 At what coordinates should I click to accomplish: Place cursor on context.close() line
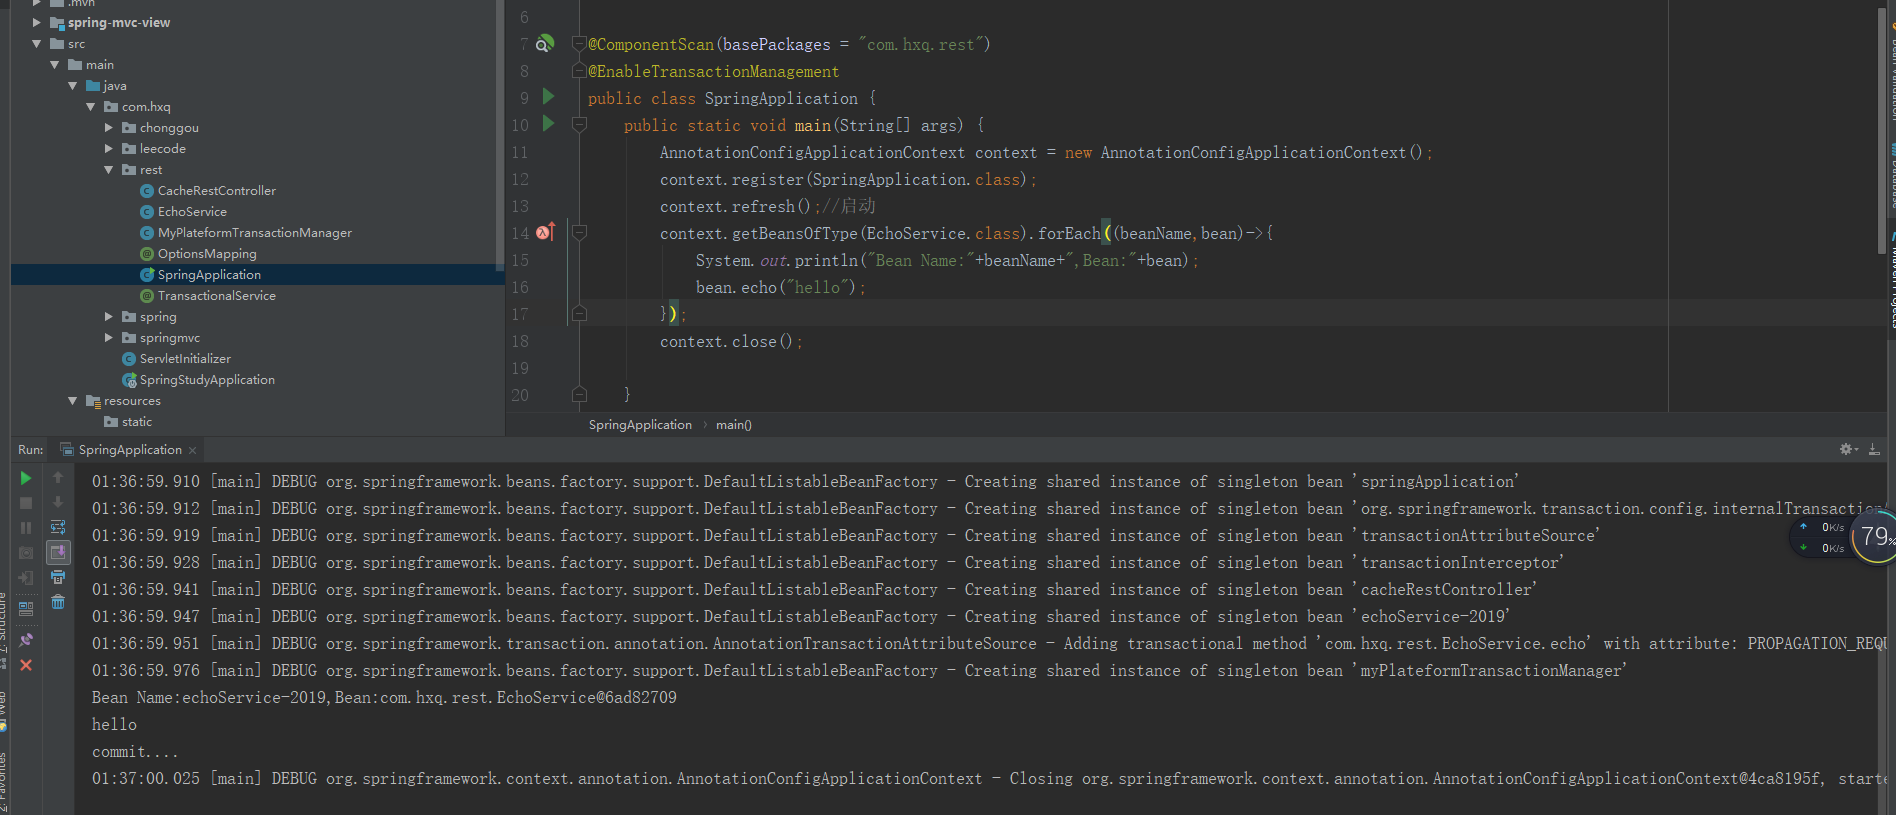coord(731,341)
